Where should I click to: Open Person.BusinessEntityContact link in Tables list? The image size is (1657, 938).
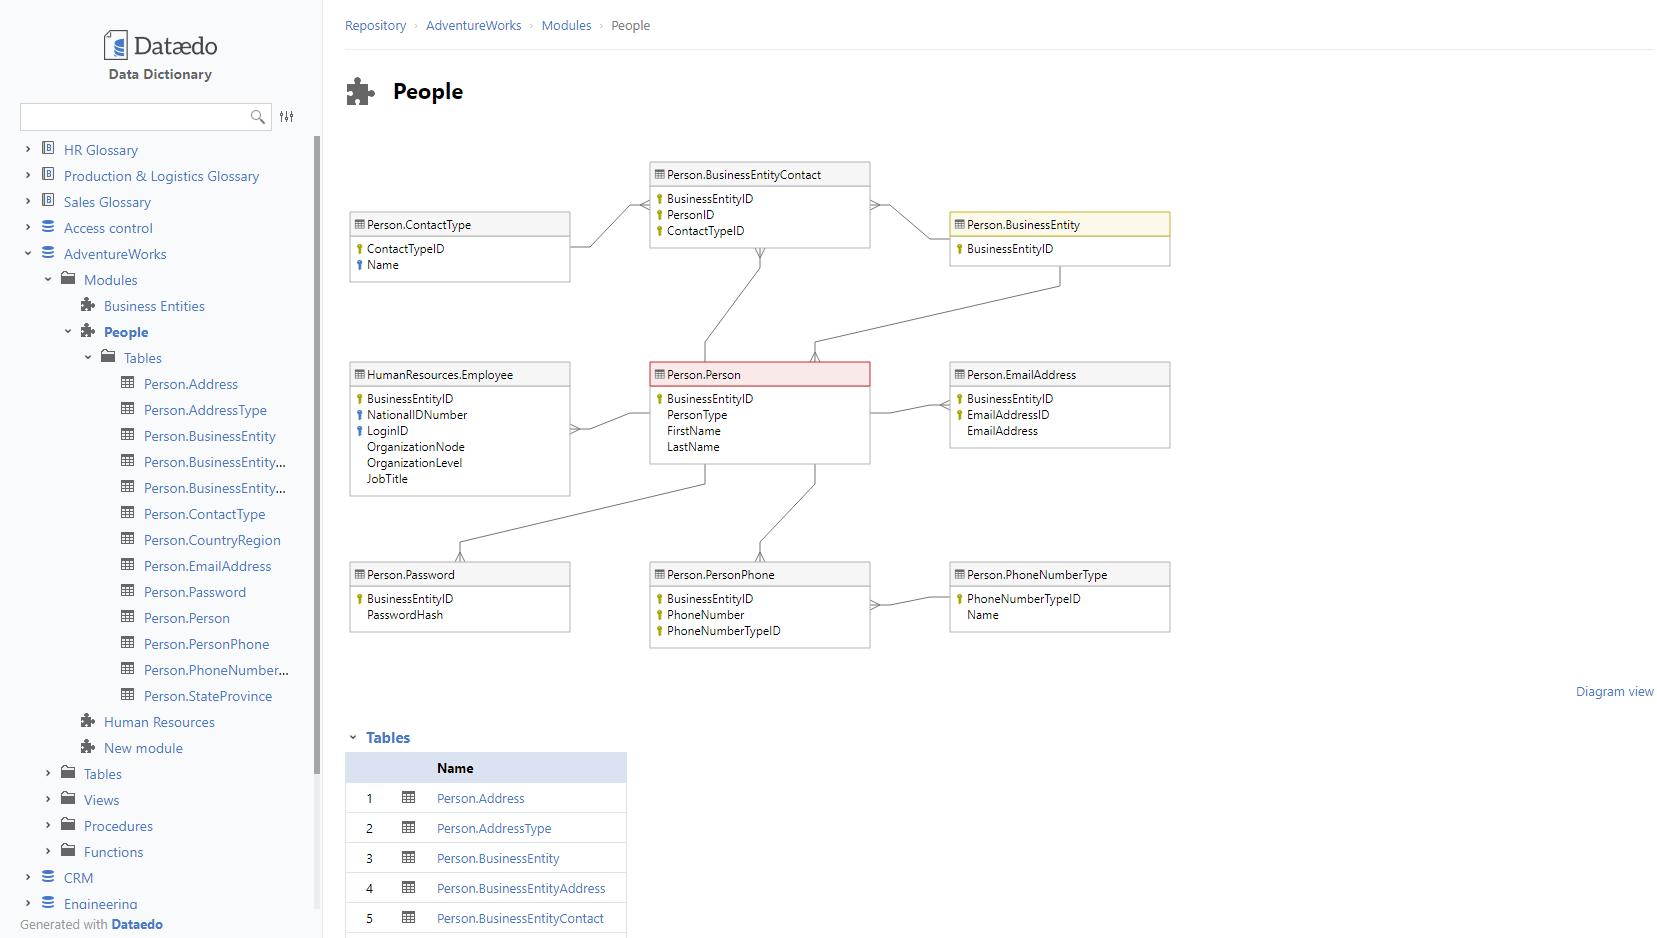point(520,918)
